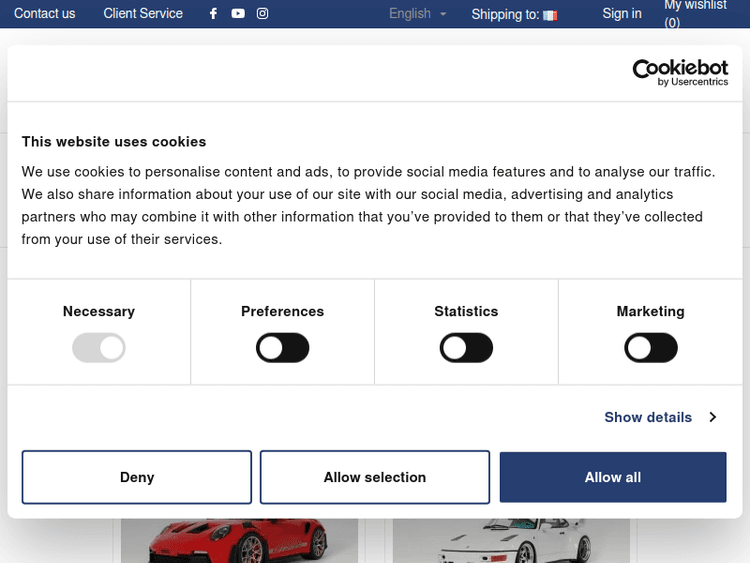Click the Show details chevron arrow
Viewport: 750px width, 563px height.
pyautogui.click(x=713, y=417)
